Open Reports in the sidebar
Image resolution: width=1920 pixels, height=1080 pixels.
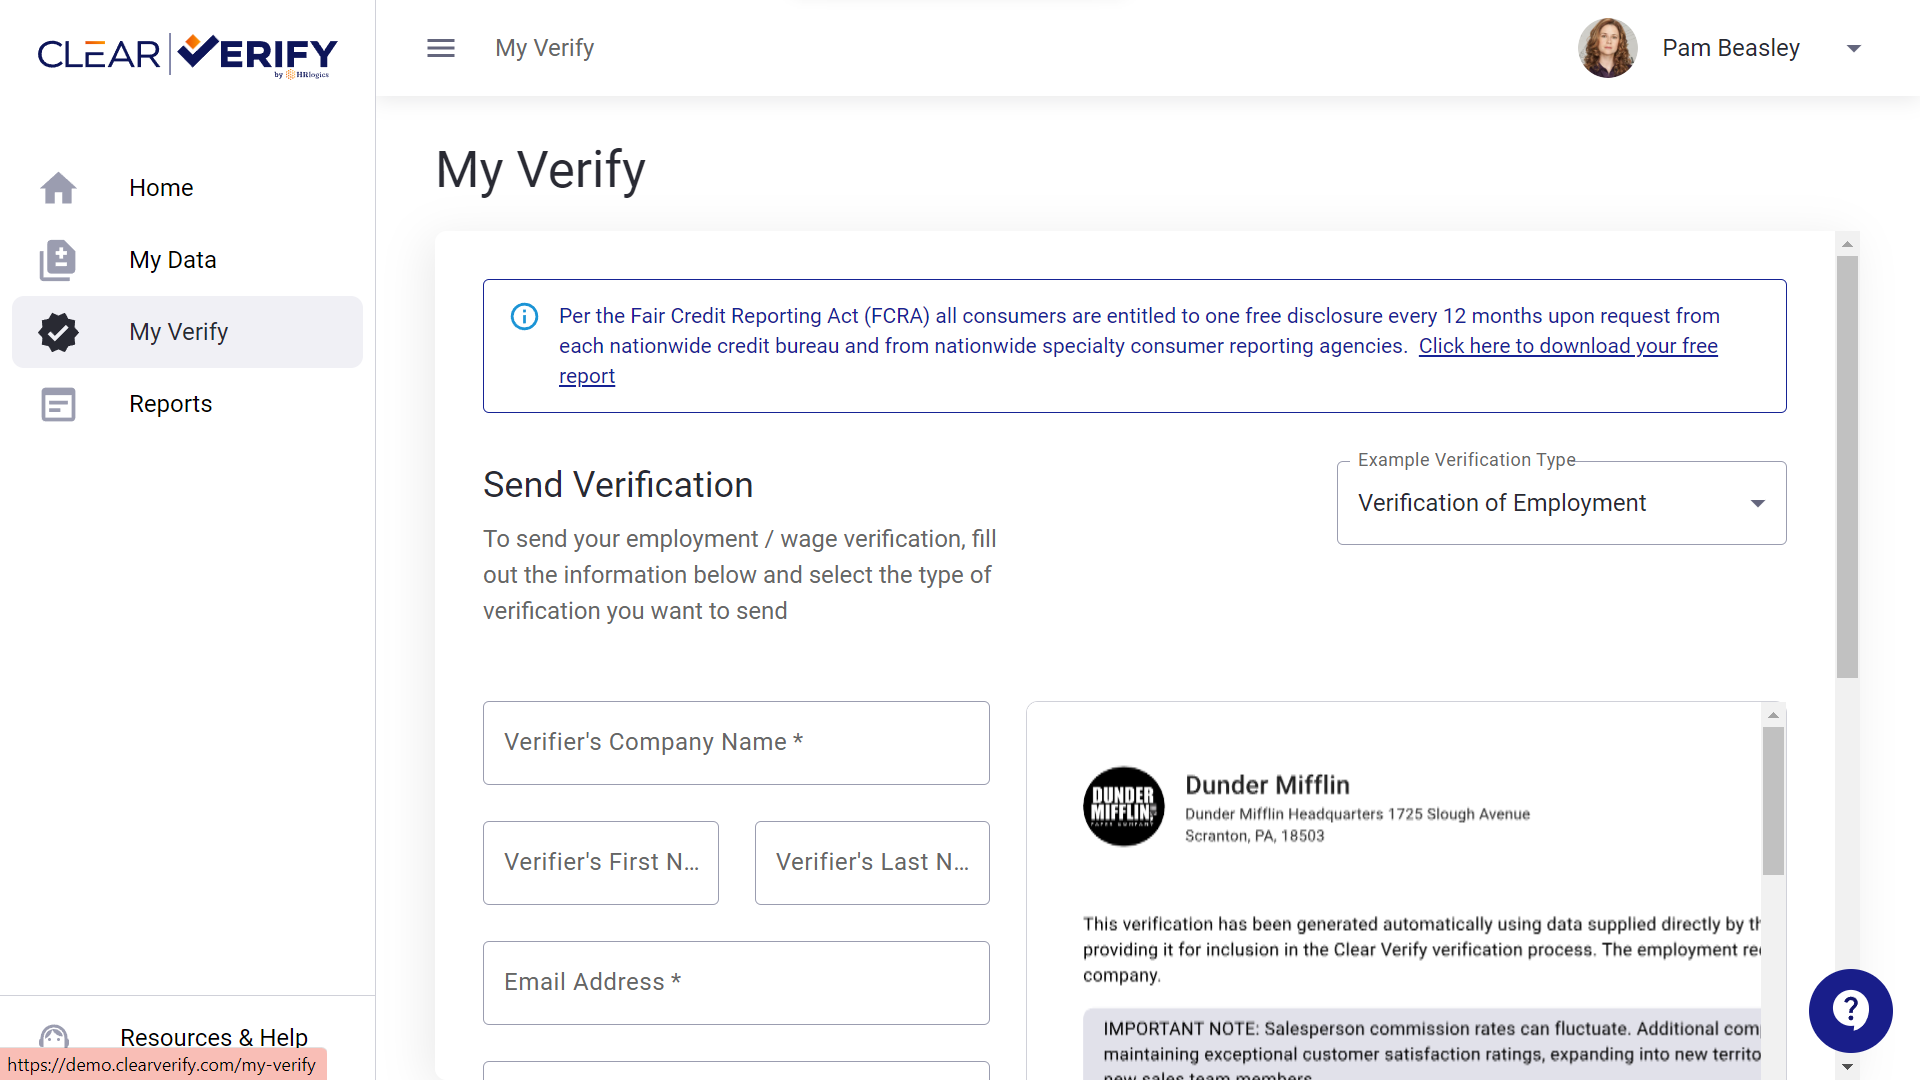point(187,404)
